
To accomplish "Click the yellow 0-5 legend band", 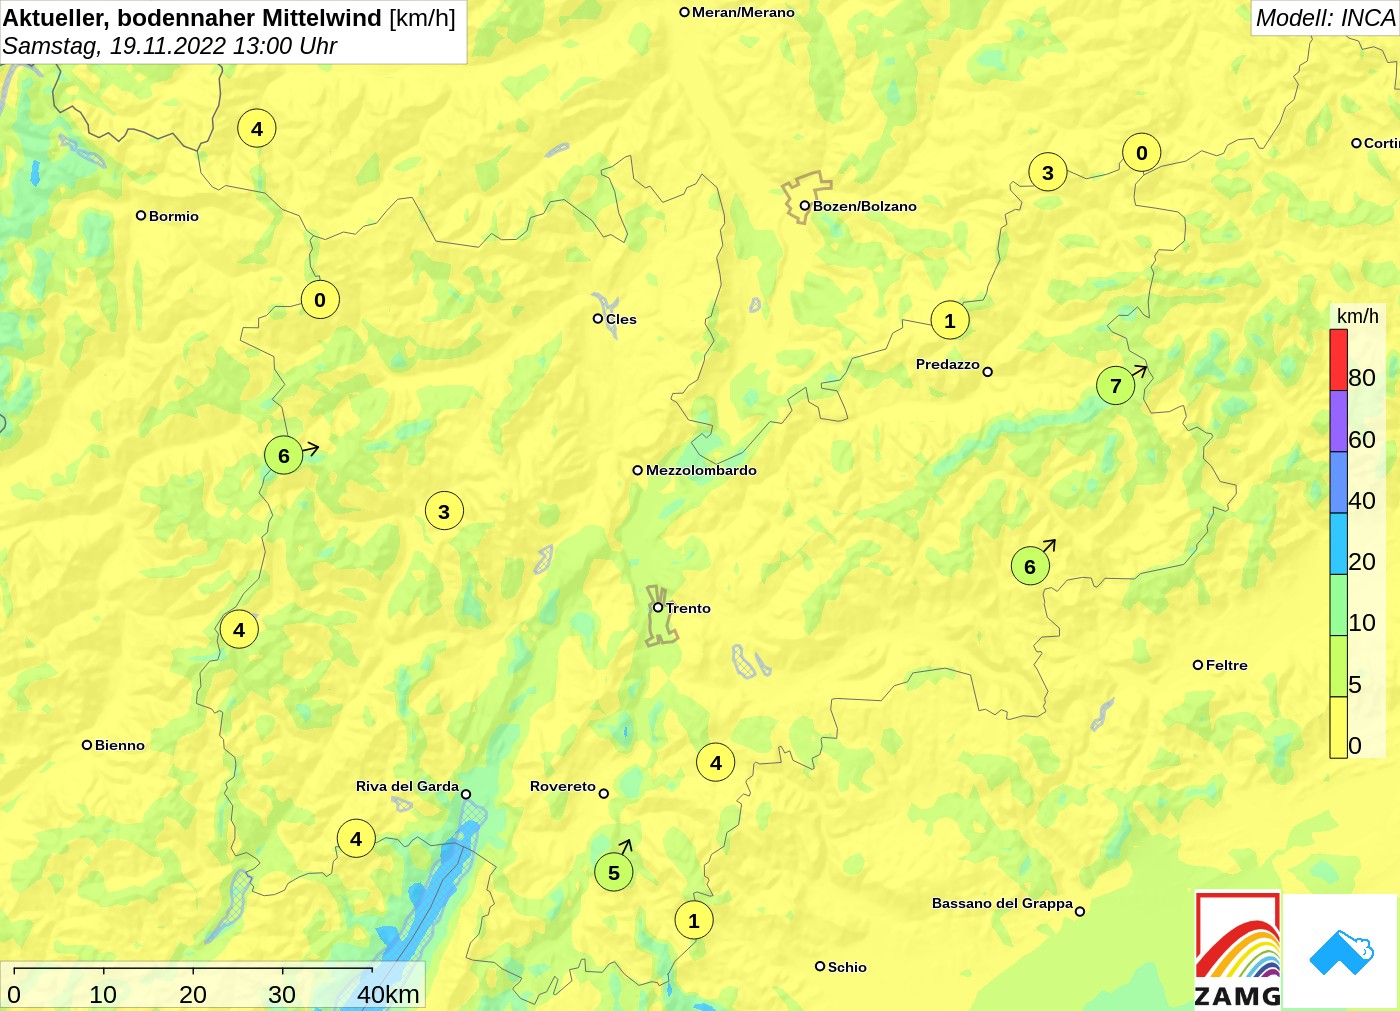I will pos(1338,727).
